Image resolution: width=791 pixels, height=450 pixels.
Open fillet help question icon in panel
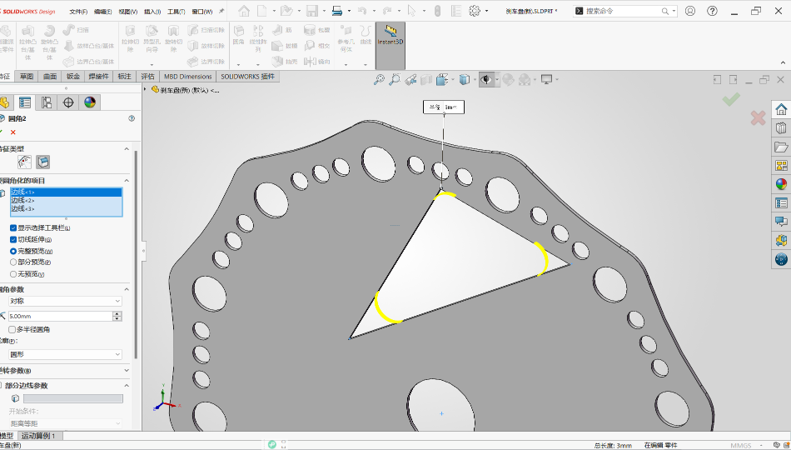[132, 119]
